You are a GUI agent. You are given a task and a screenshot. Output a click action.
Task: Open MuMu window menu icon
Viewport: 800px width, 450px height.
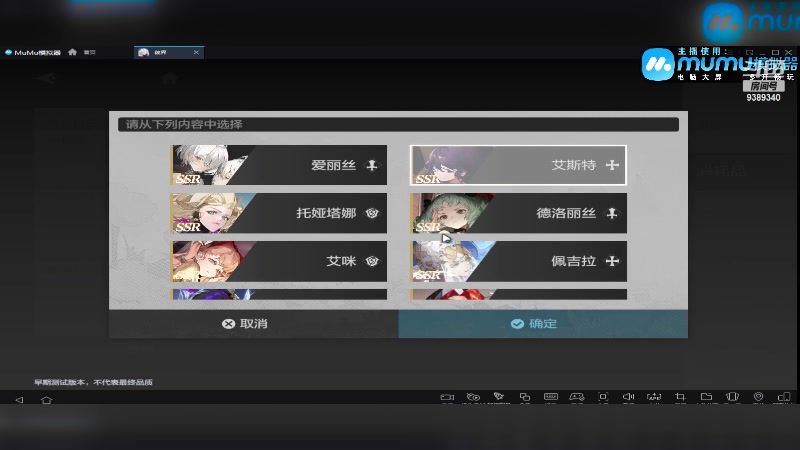pyautogui.click(x=731, y=52)
